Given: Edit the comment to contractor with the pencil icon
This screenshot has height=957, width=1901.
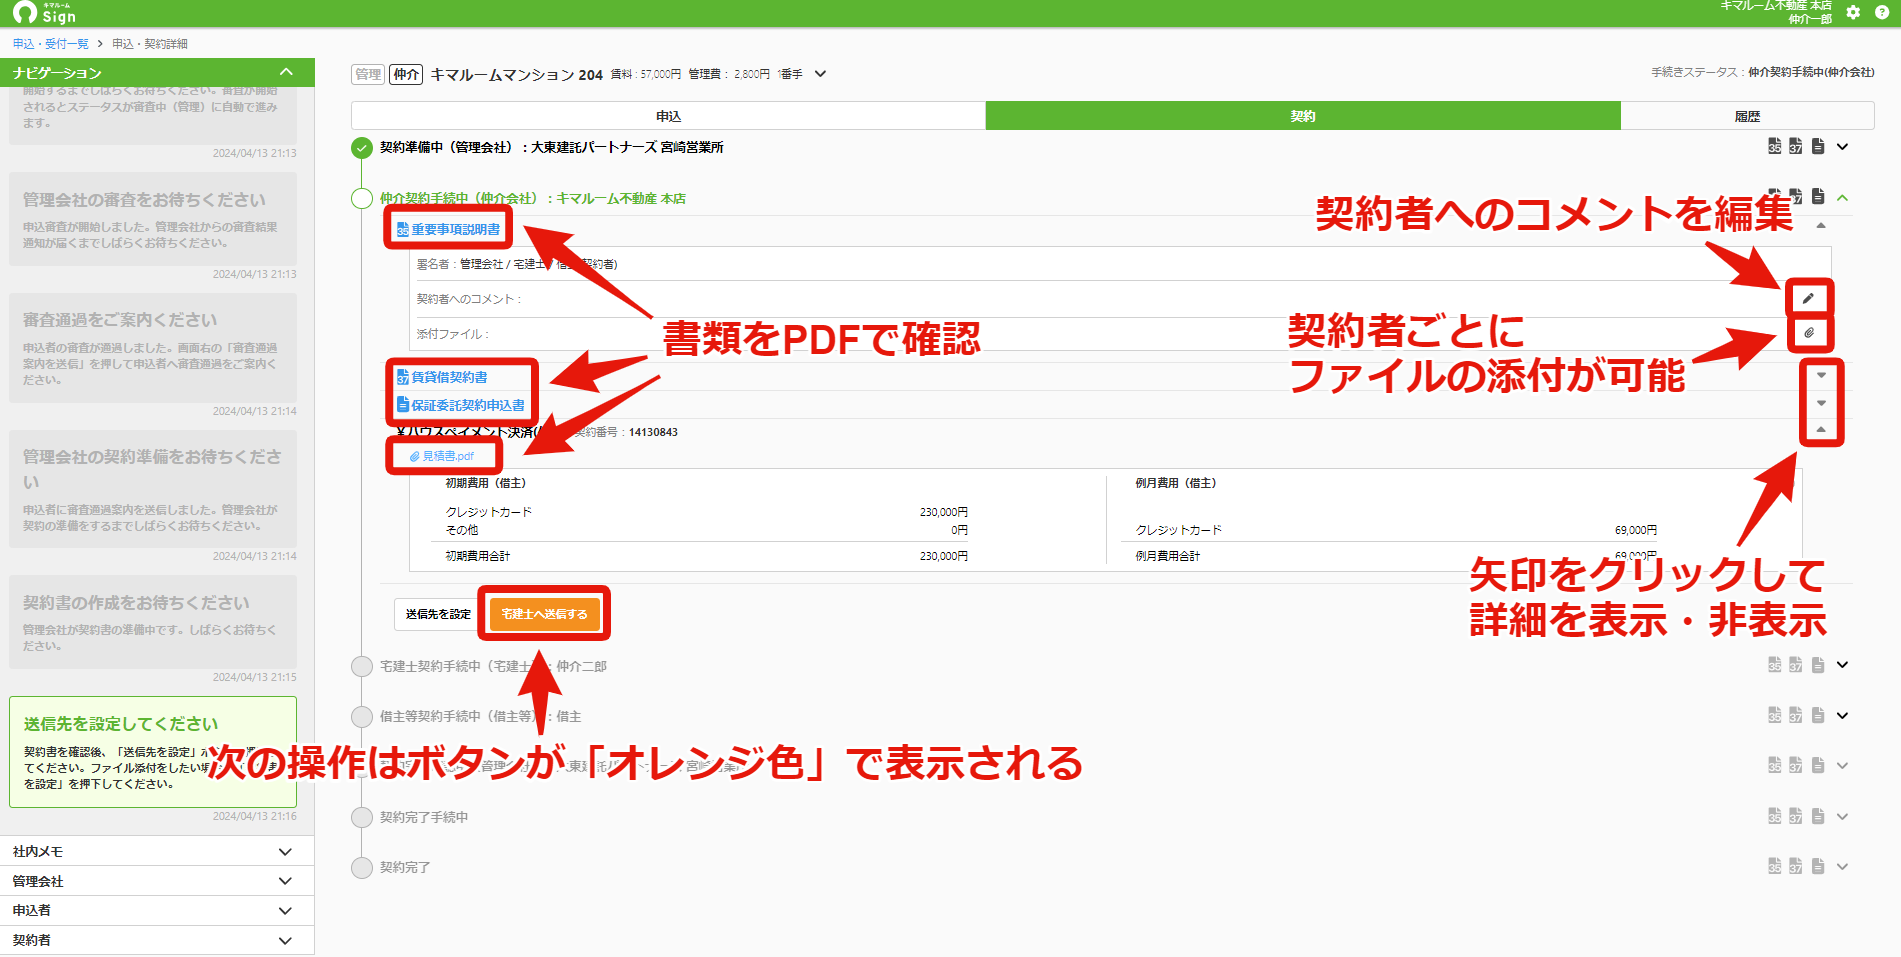Looking at the screenshot, I should pos(1808,298).
